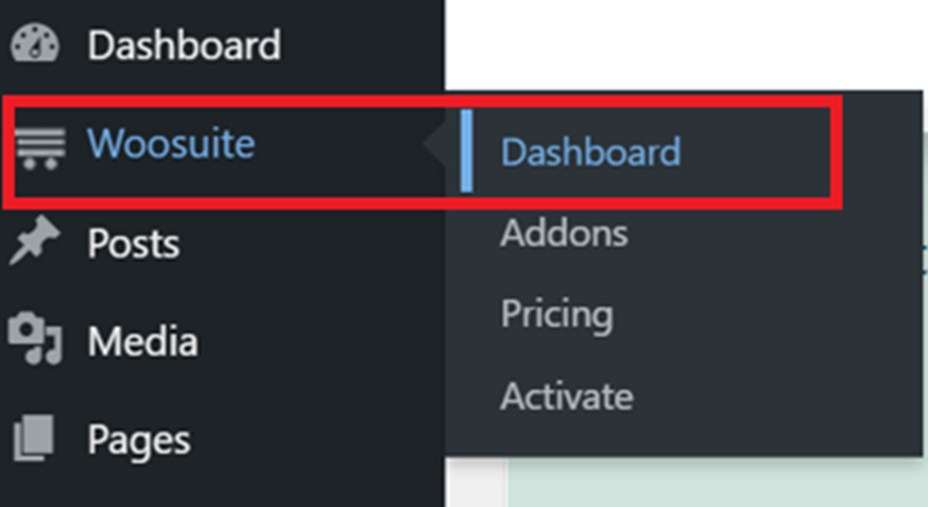928x507 pixels.
Task: Go to the Posts menu label
Action: pos(134,243)
